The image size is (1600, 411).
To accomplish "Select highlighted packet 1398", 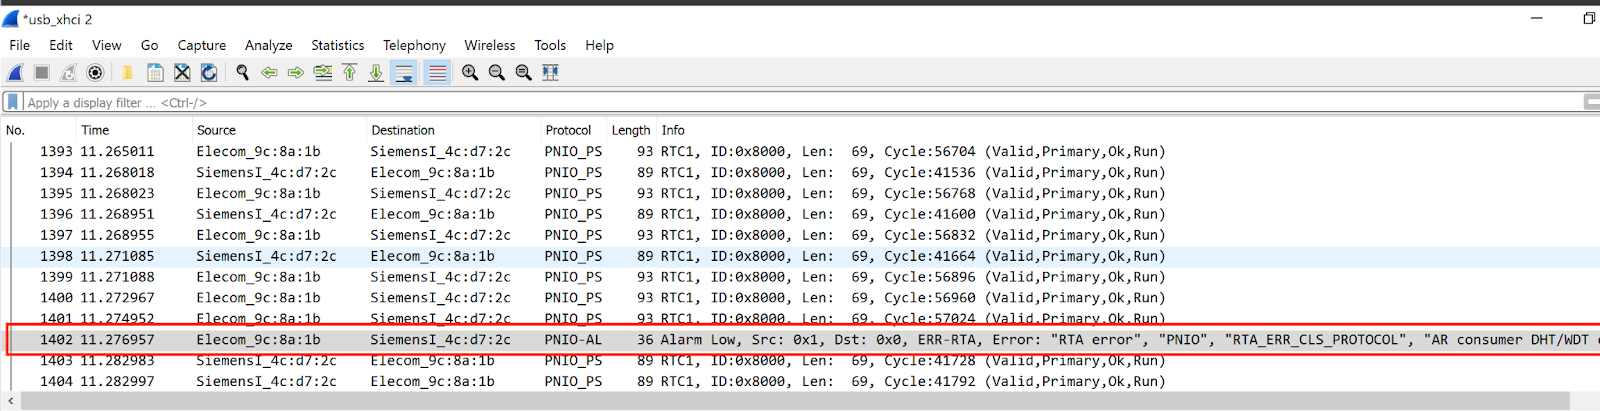I will (x=800, y=256).
